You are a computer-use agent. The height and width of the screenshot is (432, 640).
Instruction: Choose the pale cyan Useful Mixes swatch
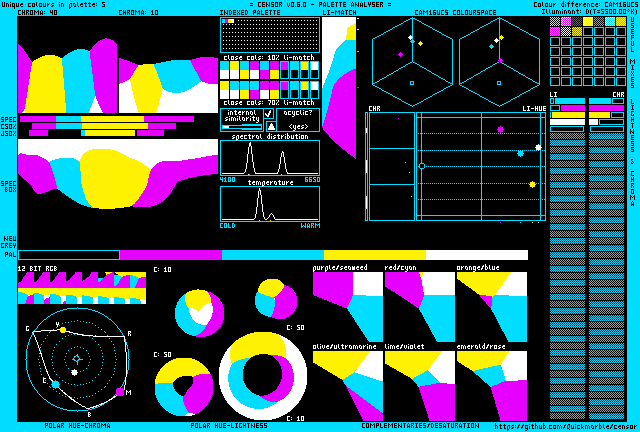tap(610, 21)
